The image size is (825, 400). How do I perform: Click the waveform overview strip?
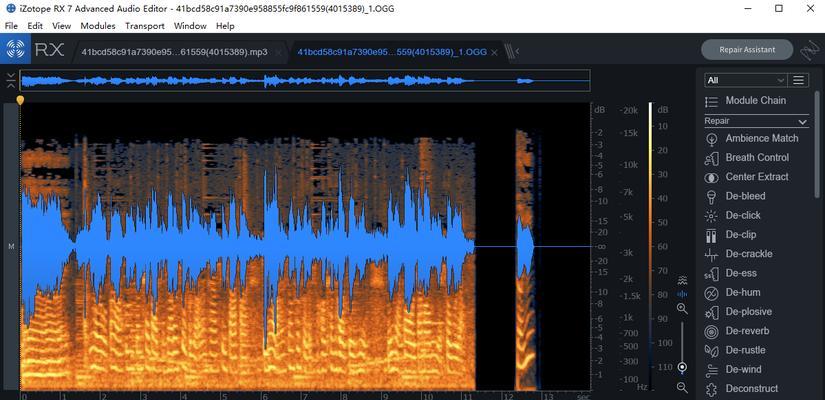[x=305, y=81]
